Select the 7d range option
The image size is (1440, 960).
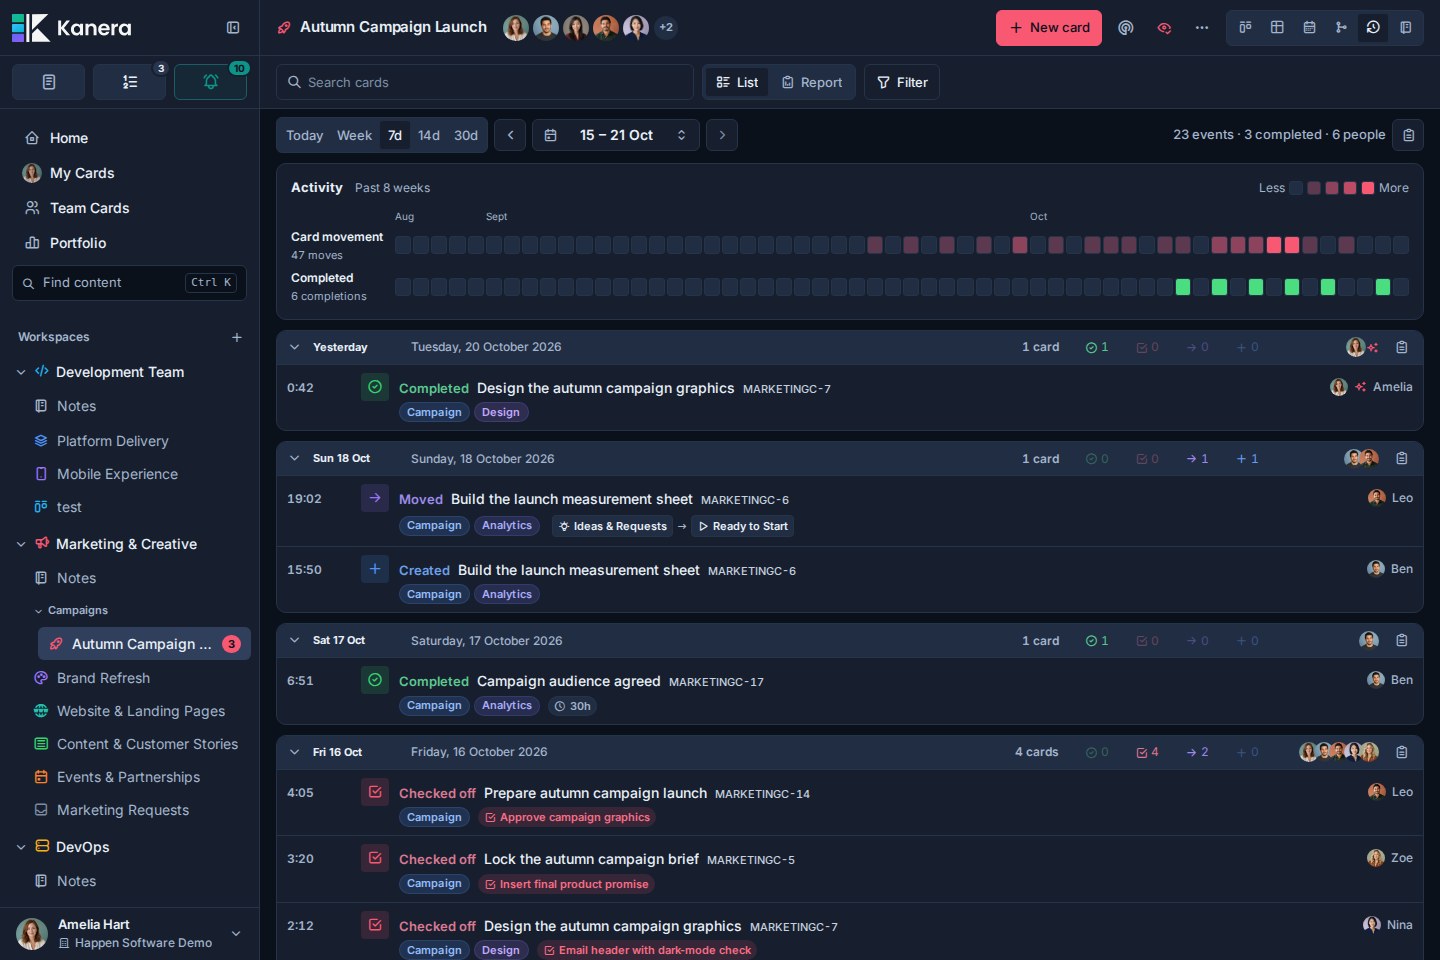point(395,135)
